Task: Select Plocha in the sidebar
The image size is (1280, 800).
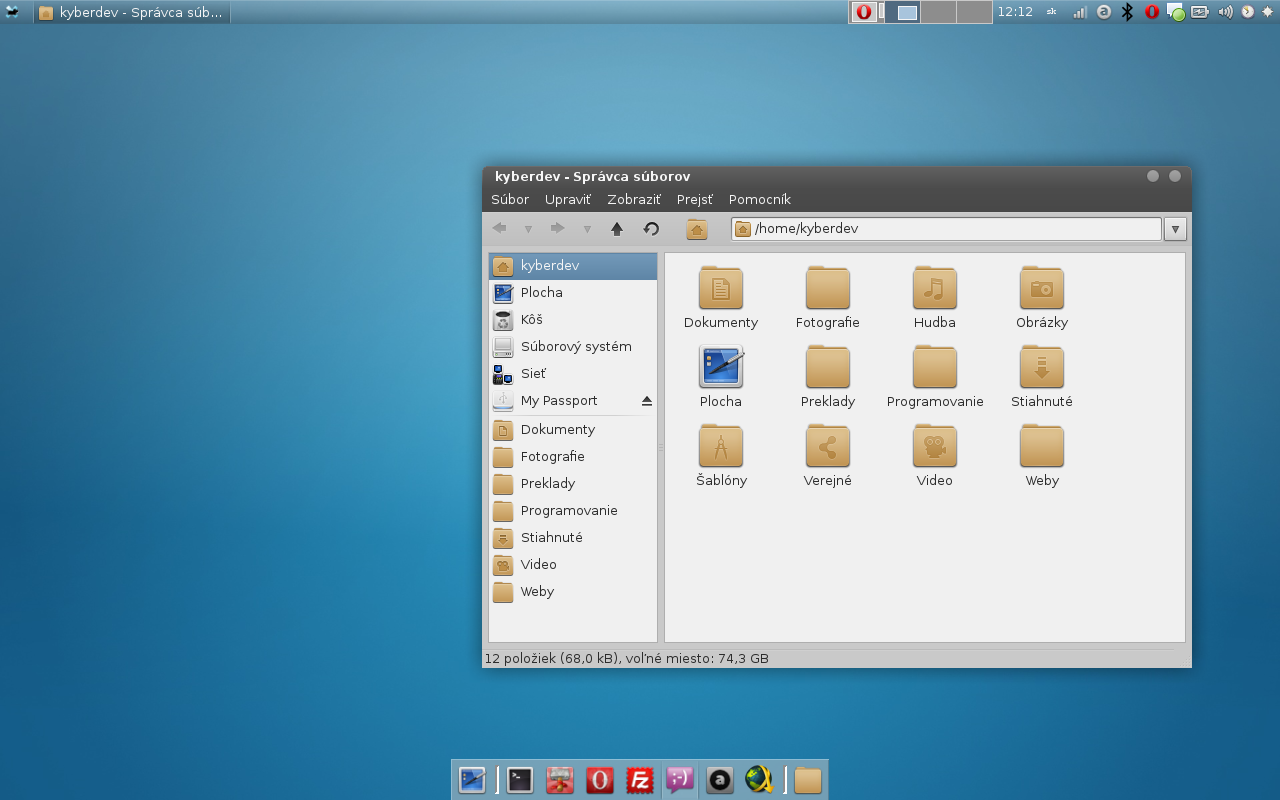Action: (573, 293)
